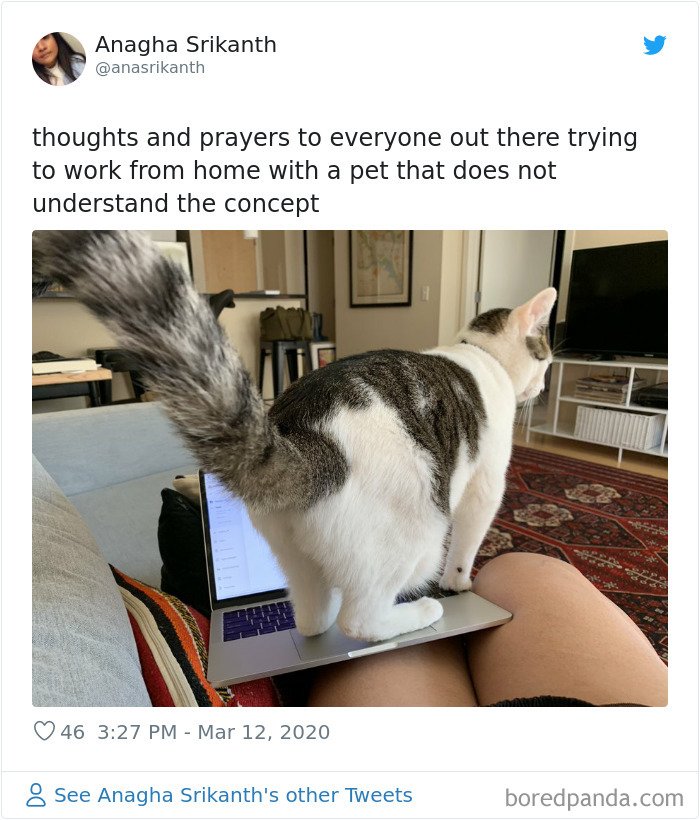The width and height of the screenshot is (700, 820).
Task: Click the purple laptop keyboard in photo
Action: coord(258,620)
